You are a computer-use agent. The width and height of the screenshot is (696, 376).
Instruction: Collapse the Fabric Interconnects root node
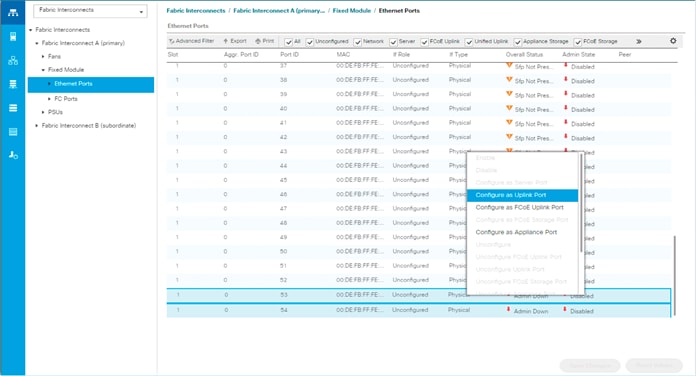[x=31, y=30]
